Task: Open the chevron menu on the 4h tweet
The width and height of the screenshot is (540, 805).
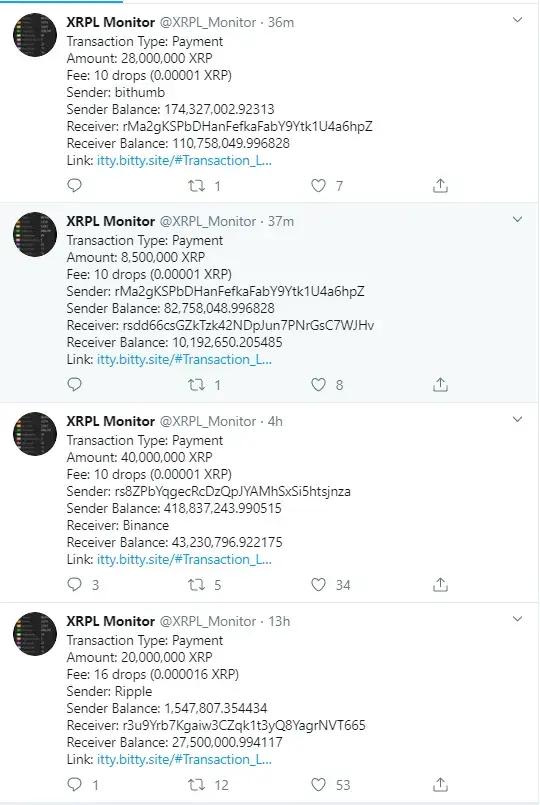Action: [517, 419]
